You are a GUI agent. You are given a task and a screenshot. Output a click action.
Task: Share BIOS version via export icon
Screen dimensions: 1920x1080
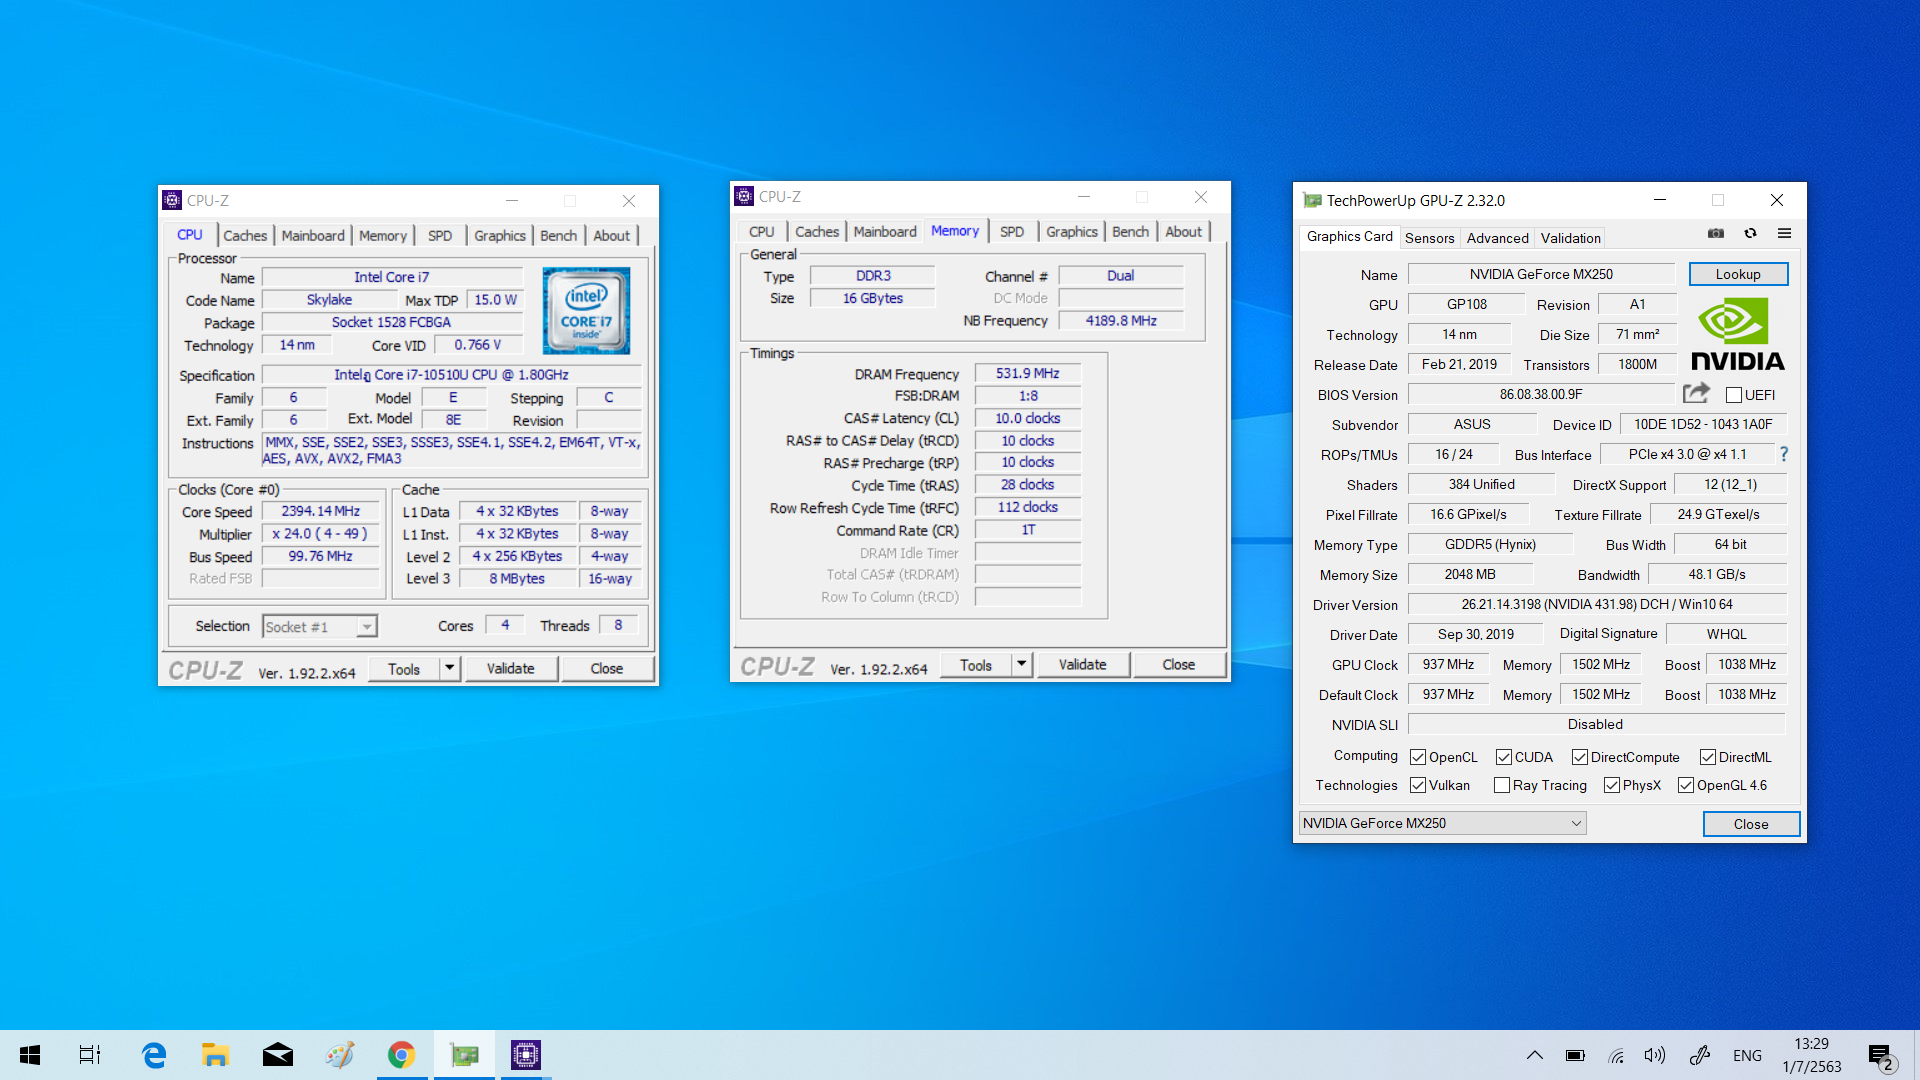tap(1696, 393)
